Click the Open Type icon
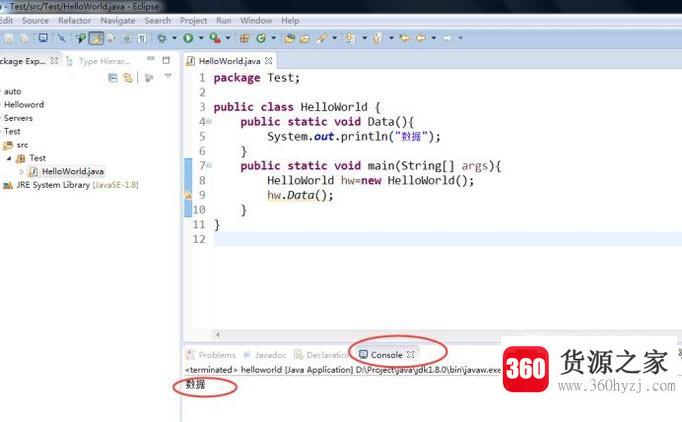This screenshot has width=682, height=422. (x=289, y=39)
